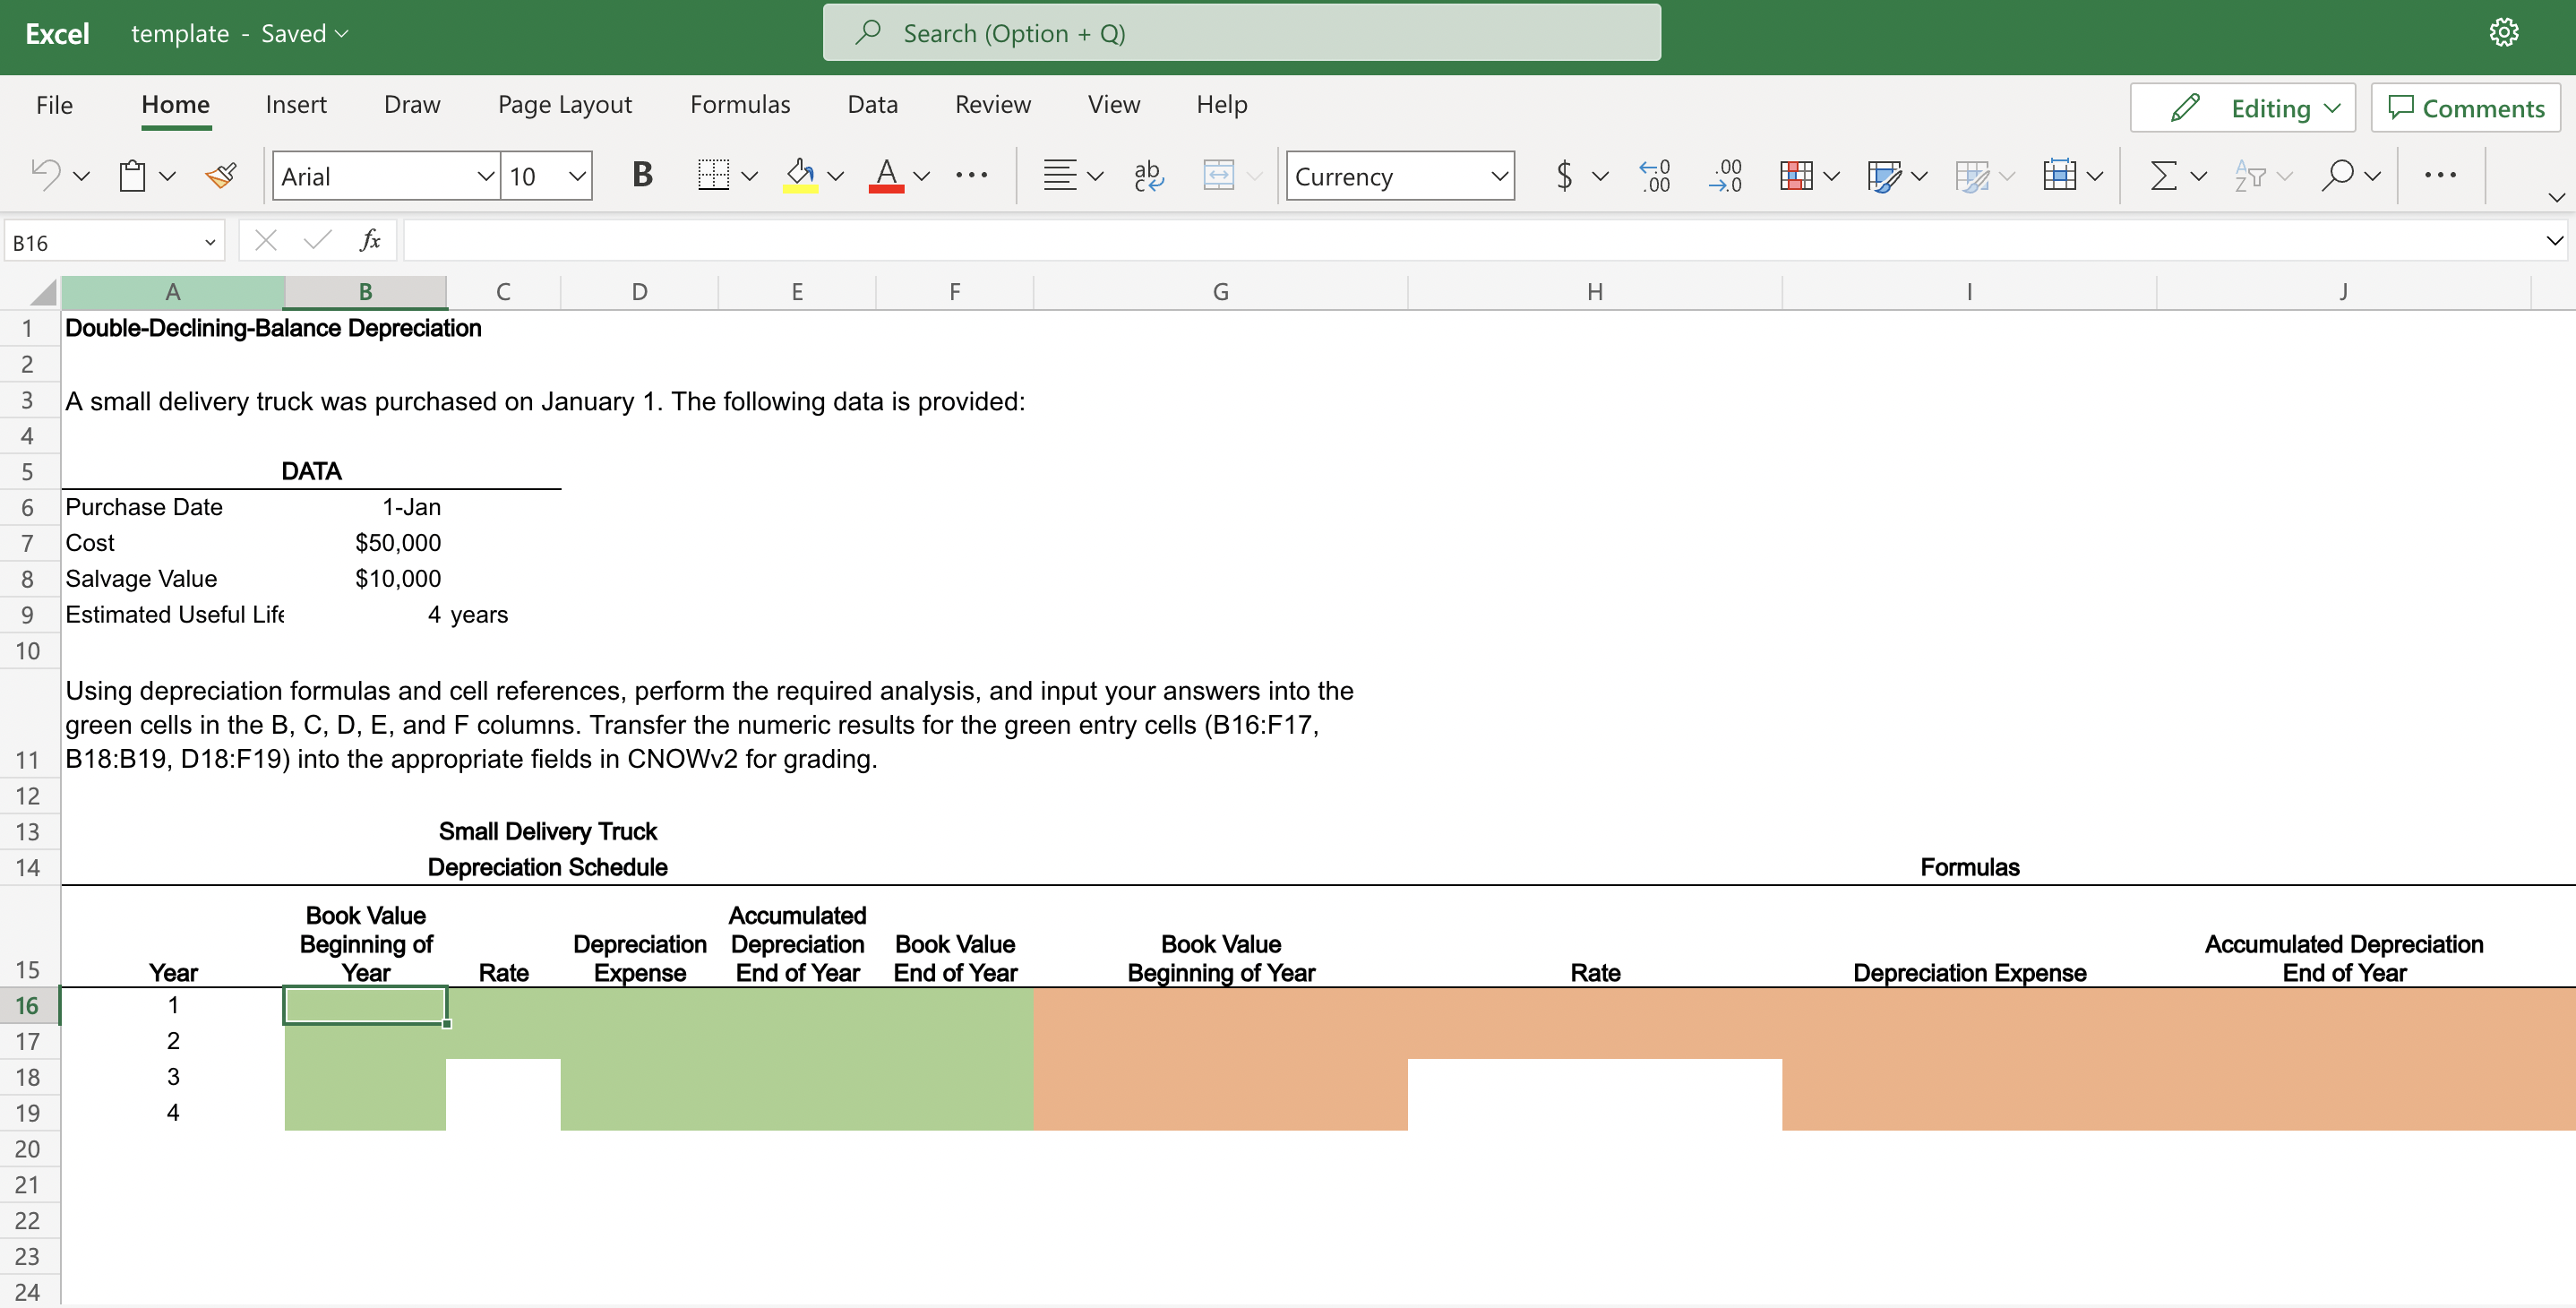Expand the formula bar chevron
2576x1308 pixels.
coord(2554,240)
